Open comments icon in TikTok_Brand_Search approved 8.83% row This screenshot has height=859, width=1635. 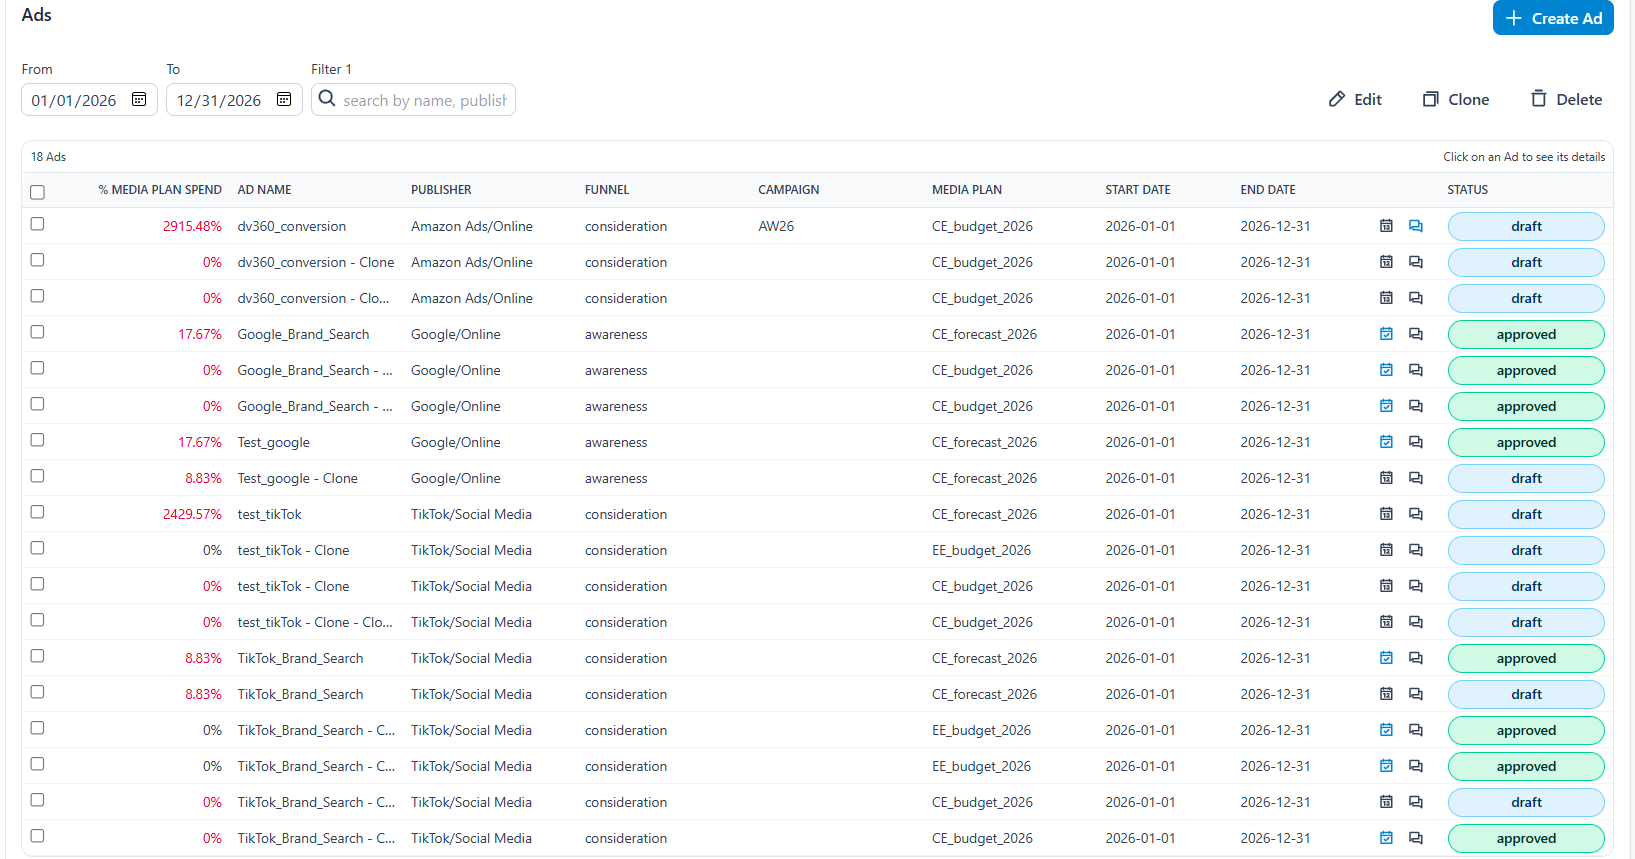click(1416, 658)
